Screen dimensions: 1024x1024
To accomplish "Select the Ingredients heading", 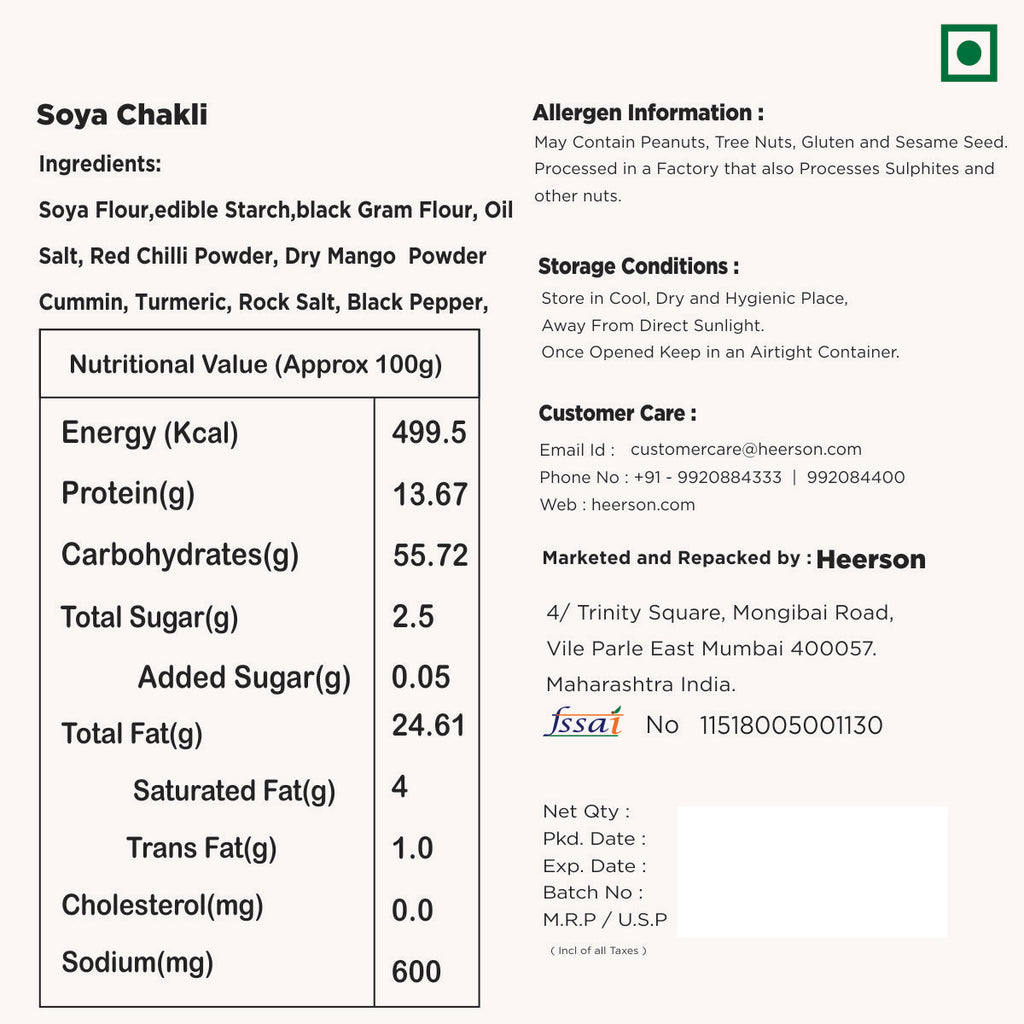I will click(100, 164).
